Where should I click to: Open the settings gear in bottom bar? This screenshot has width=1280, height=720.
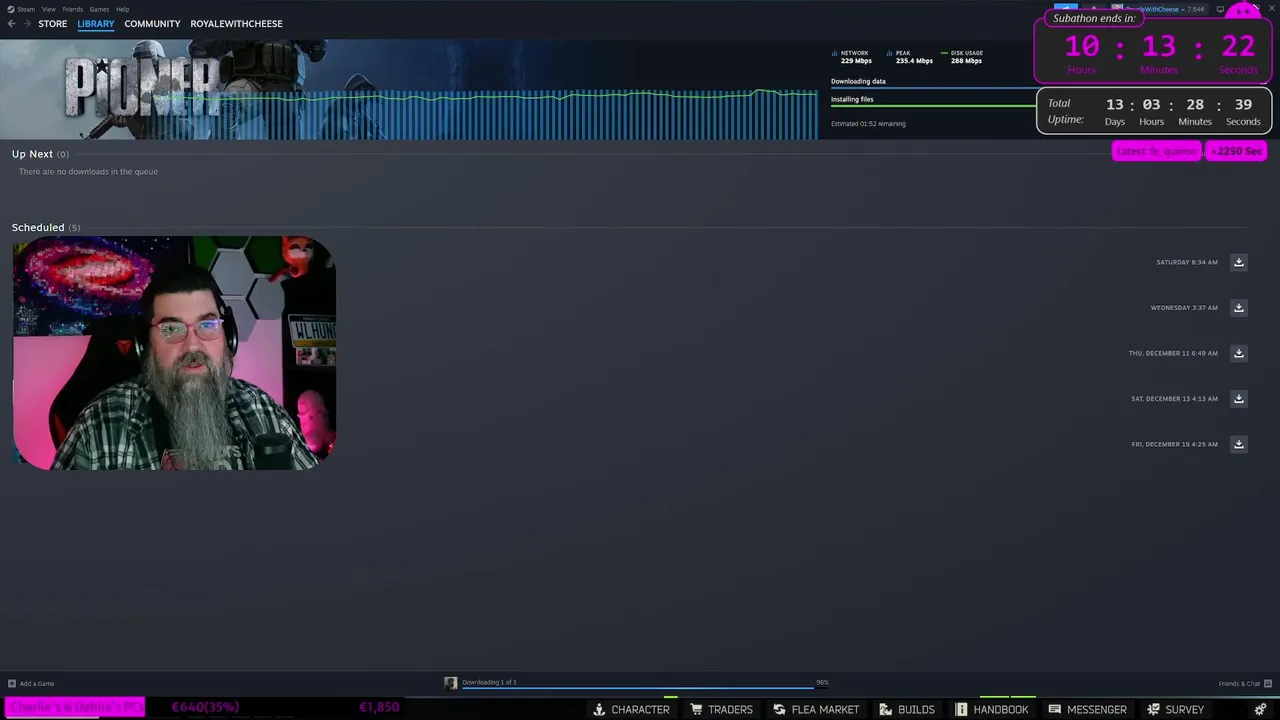click(1260, 709)
